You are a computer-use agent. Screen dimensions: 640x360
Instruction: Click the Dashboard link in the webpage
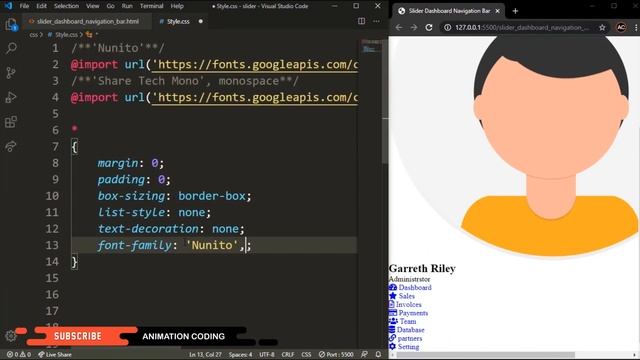tap(415, 287)
